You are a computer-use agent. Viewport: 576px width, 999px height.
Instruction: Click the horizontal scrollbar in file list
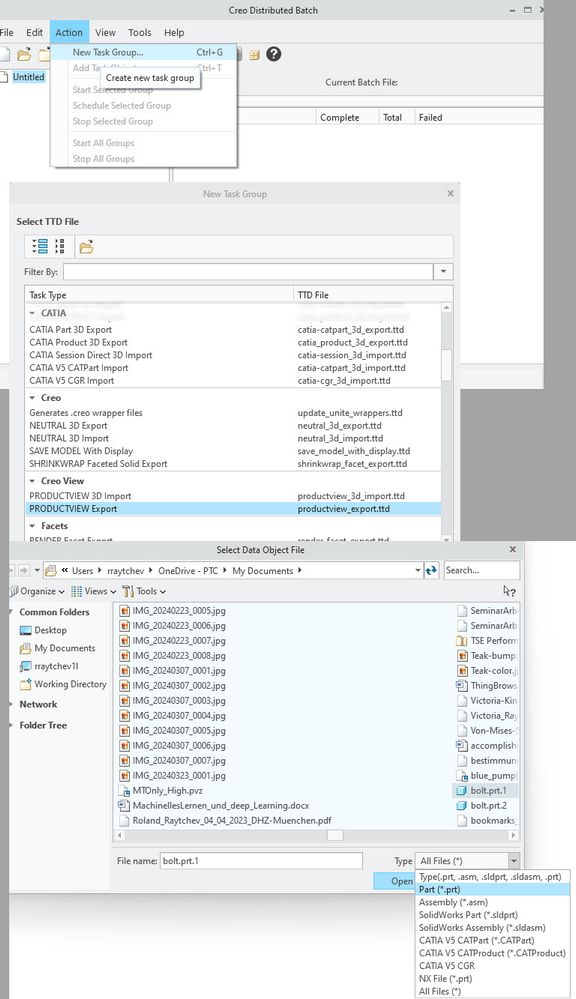pos(315,835)
